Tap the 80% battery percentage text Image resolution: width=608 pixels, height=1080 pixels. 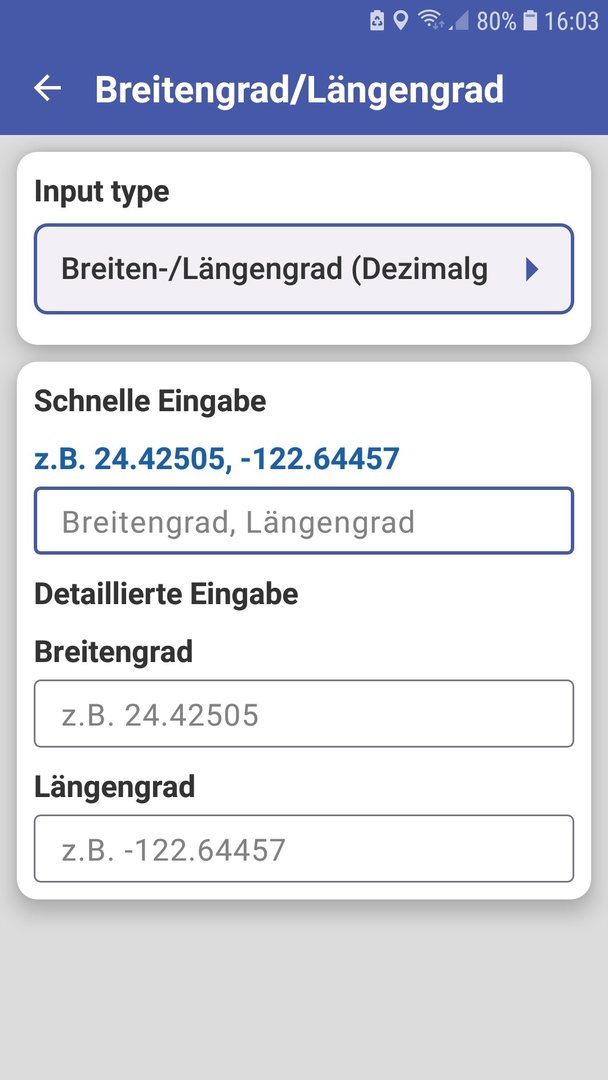click(x=496, y=21)
